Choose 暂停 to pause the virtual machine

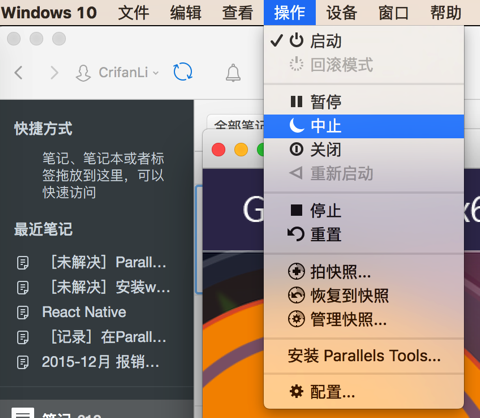click(x=364, y=102)
